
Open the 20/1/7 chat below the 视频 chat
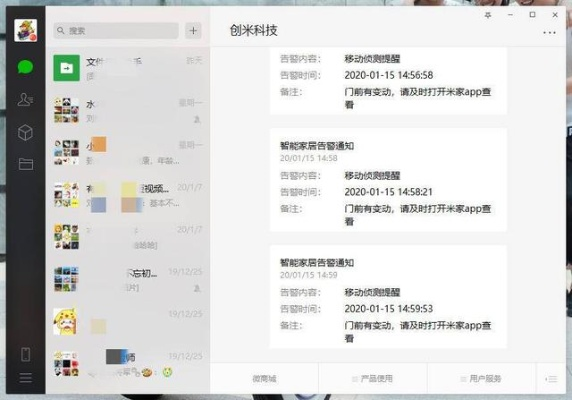[x=128, y=237]
